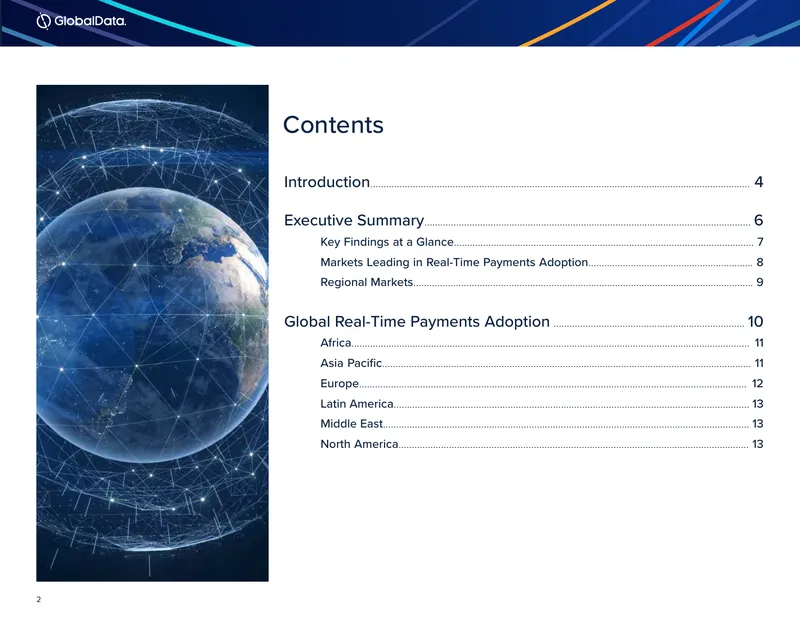Click page number 4 beside Introduction
The image size is (800, 618).
[759, 182]
